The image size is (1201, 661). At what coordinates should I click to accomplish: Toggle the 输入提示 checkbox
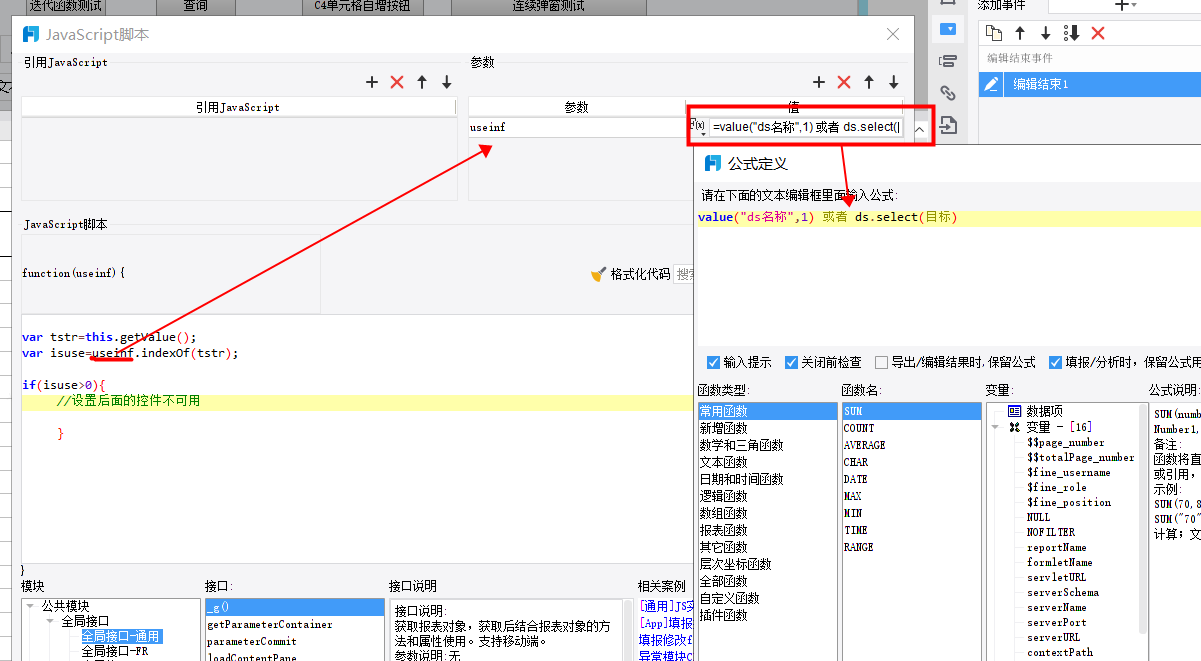[713, 362]
